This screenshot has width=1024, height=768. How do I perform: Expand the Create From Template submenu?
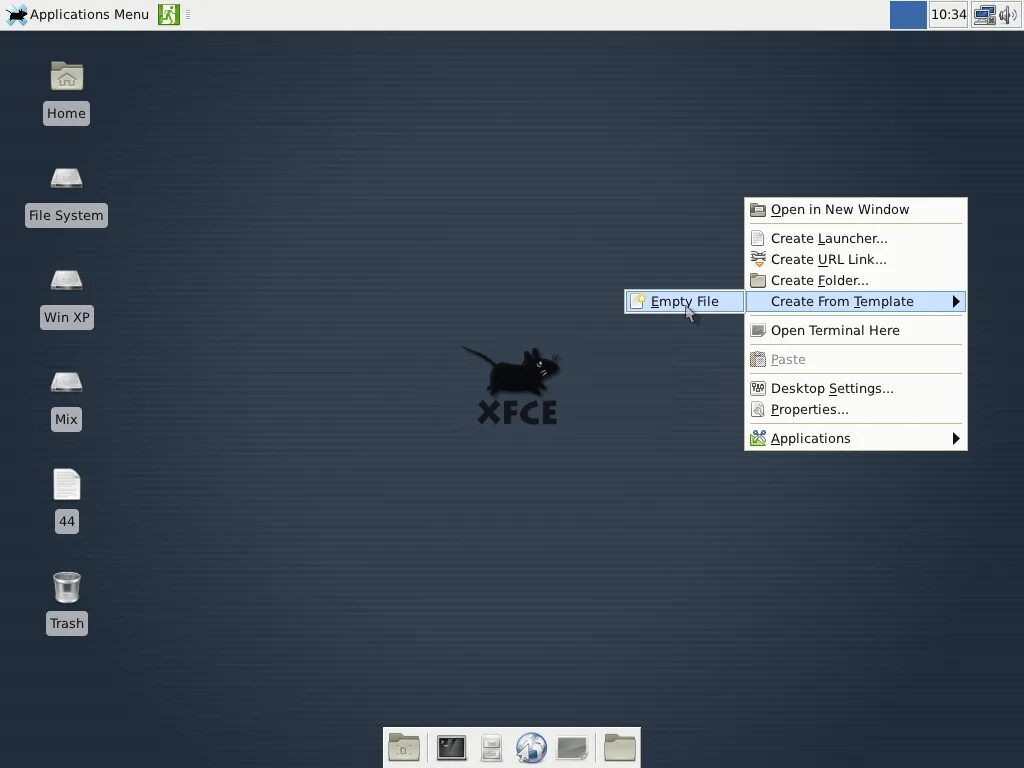coord(856,302)
